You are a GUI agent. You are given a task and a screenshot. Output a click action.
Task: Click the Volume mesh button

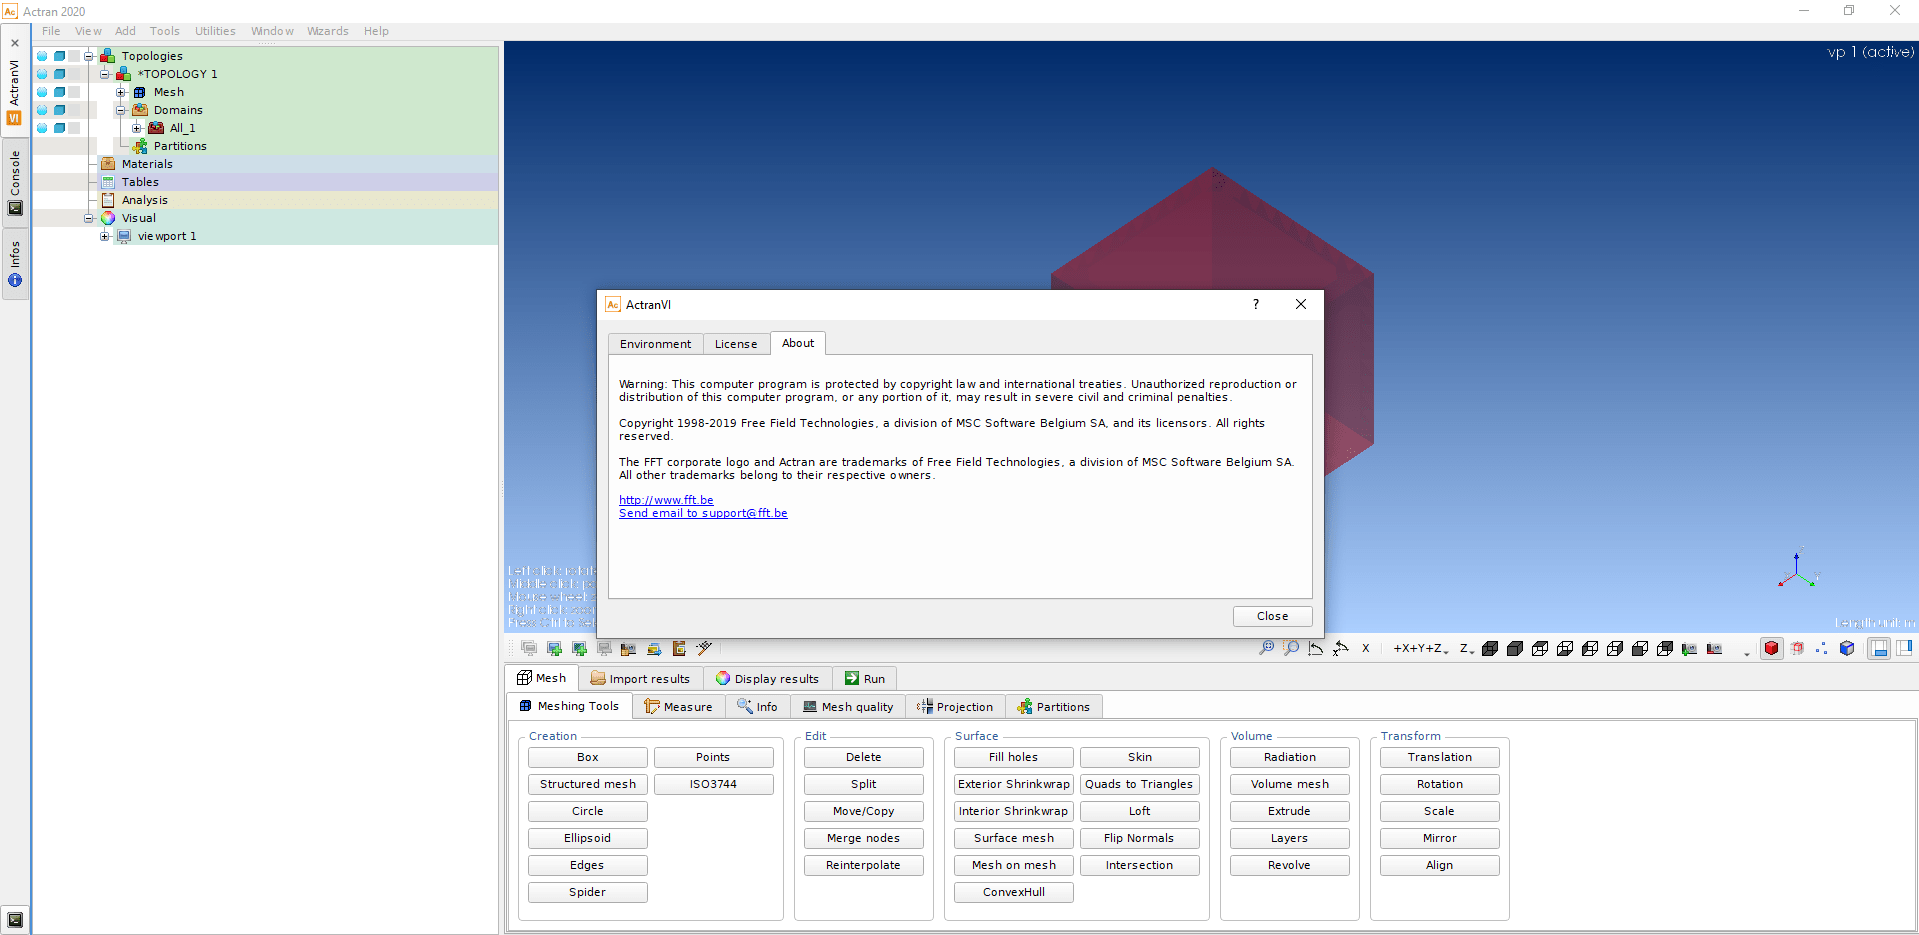(x=1290, y=784)
